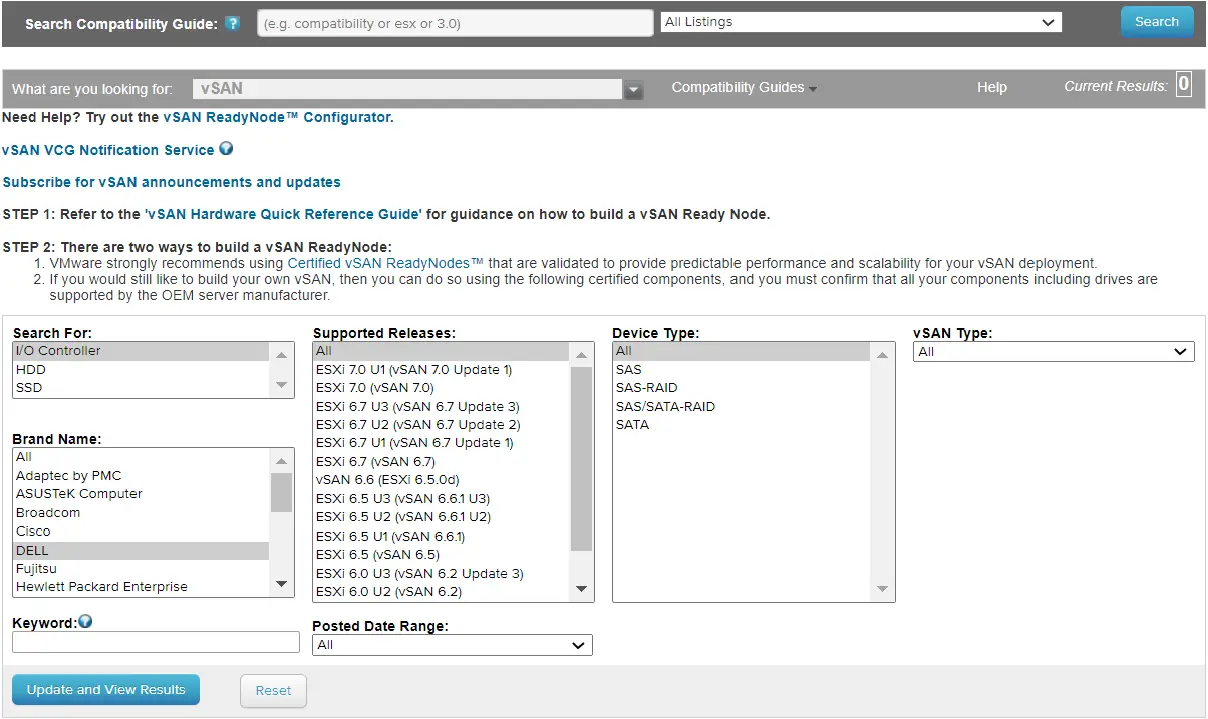The image size is (1208, 719).
Task: Click Search For list scroll-down arrow
Action: (282, 385)
